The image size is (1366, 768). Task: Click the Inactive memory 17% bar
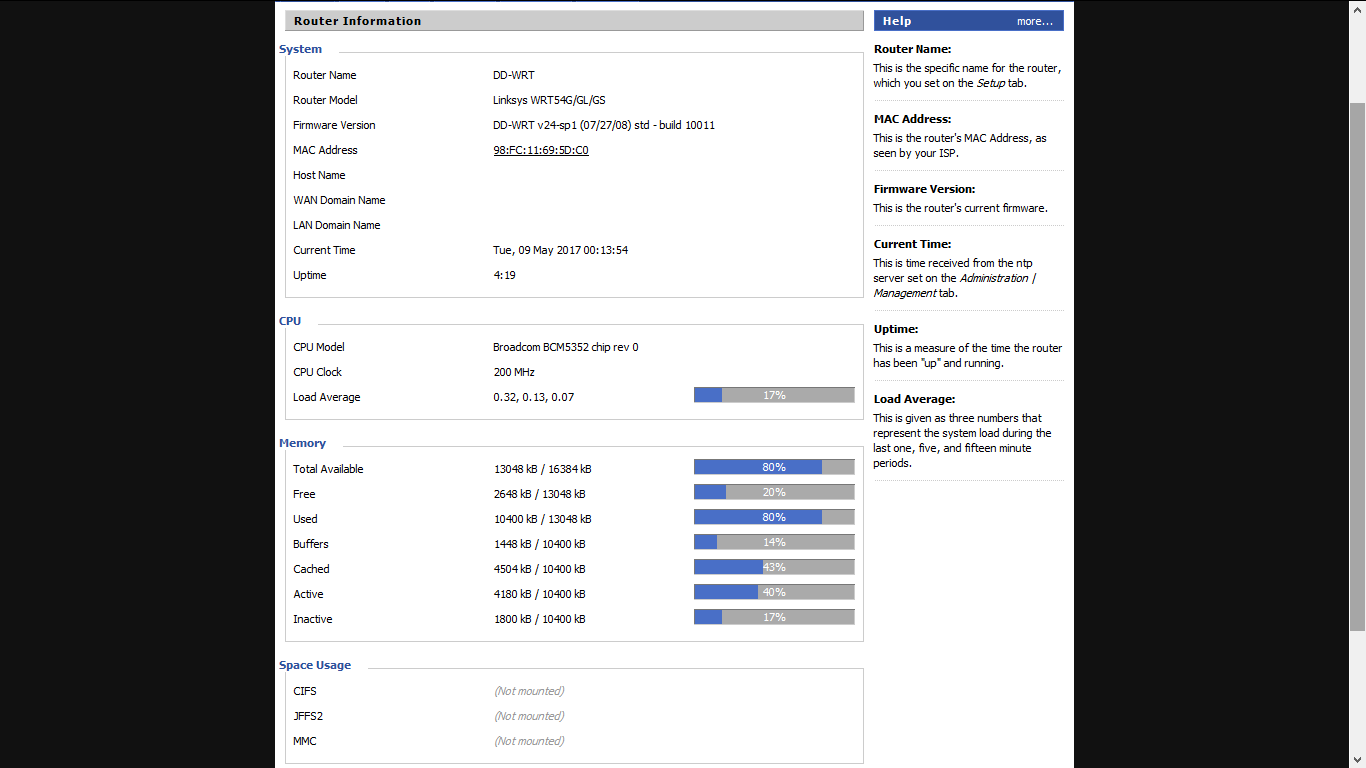click(x=774, y=617)
